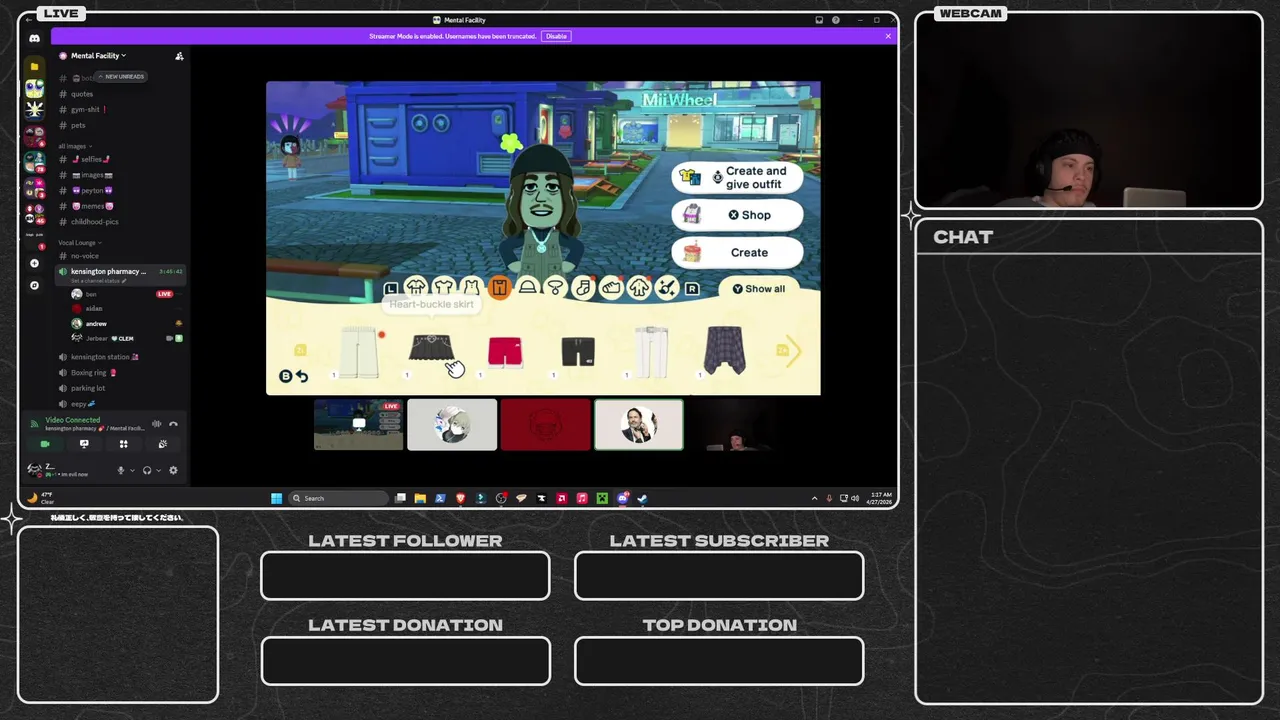
Task: Open the soundboard icon
Action: 162,444
